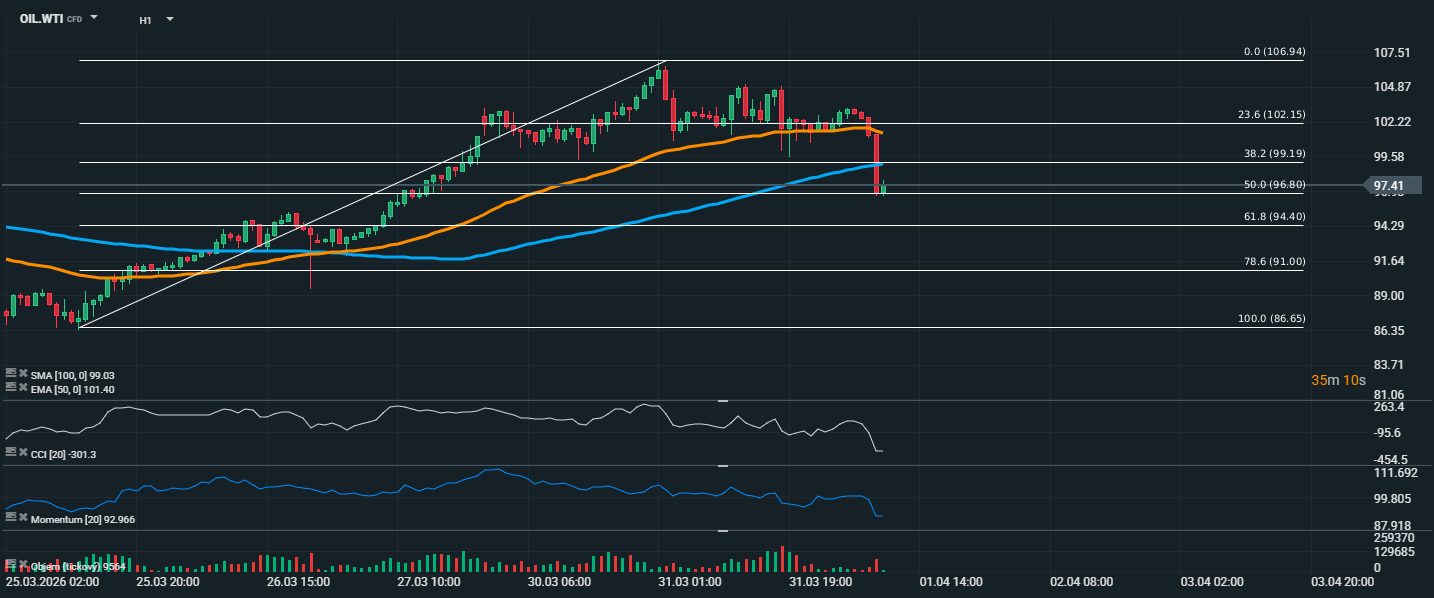Remove the Objem (tickový) volume indicator
This screenshot has width=1434, height=598.
point(23,565)
